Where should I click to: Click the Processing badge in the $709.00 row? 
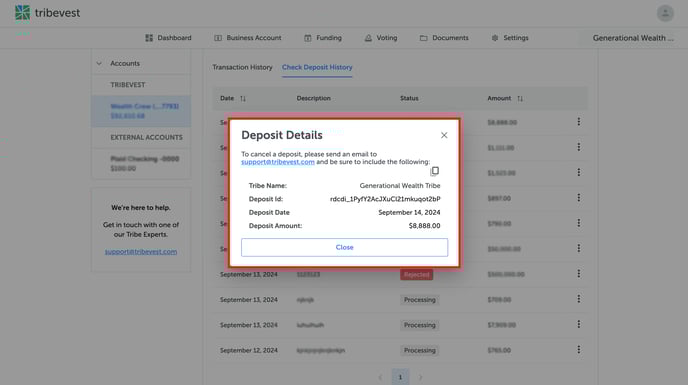click(x=419, y=300)
